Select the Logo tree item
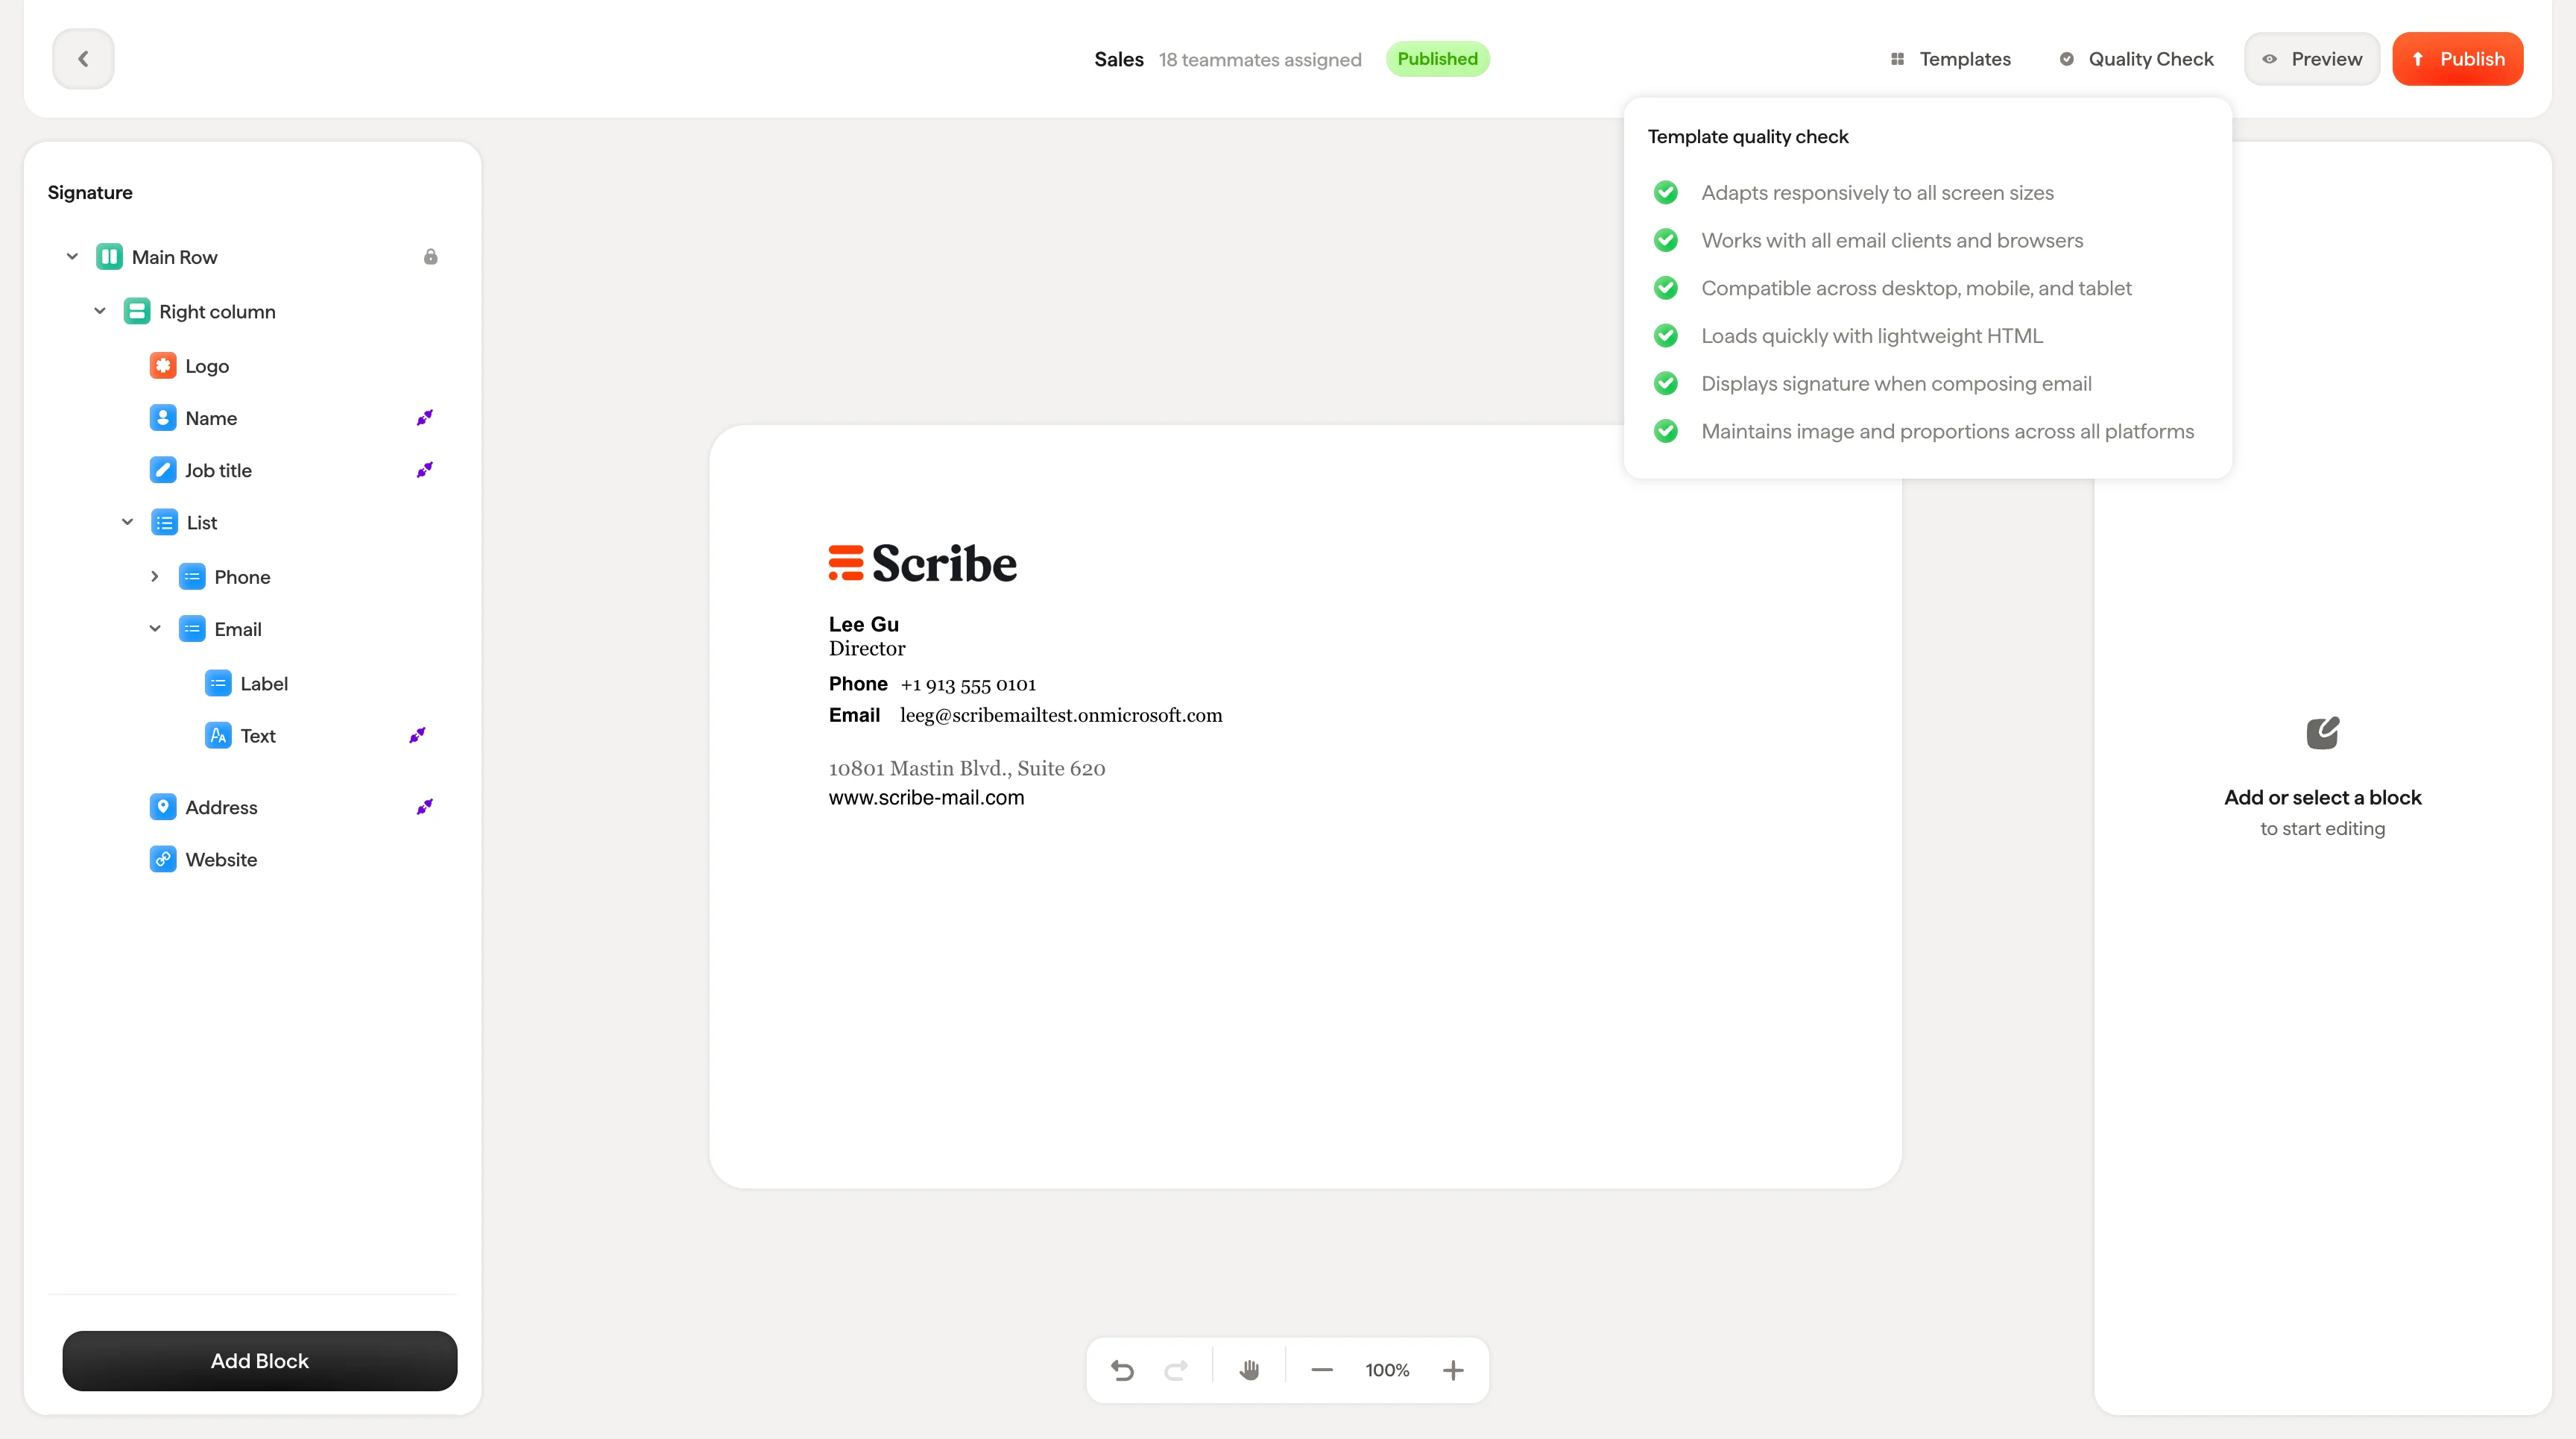Image resolution: width=2576 pixels, height=1439 pixels. pyautogui.click(x=207, y=366)
